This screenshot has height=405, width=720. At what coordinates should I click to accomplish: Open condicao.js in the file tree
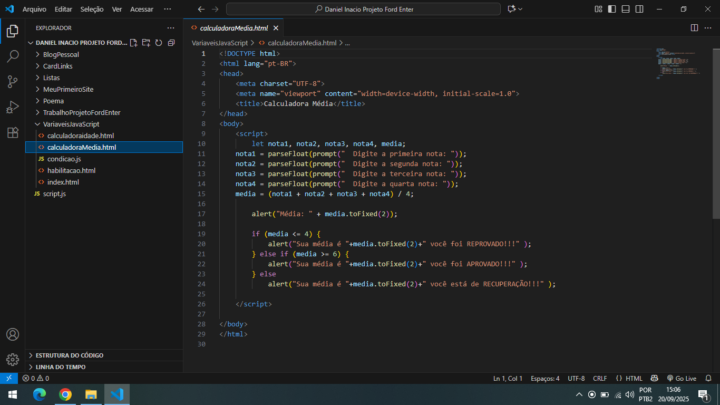(64, 159)
